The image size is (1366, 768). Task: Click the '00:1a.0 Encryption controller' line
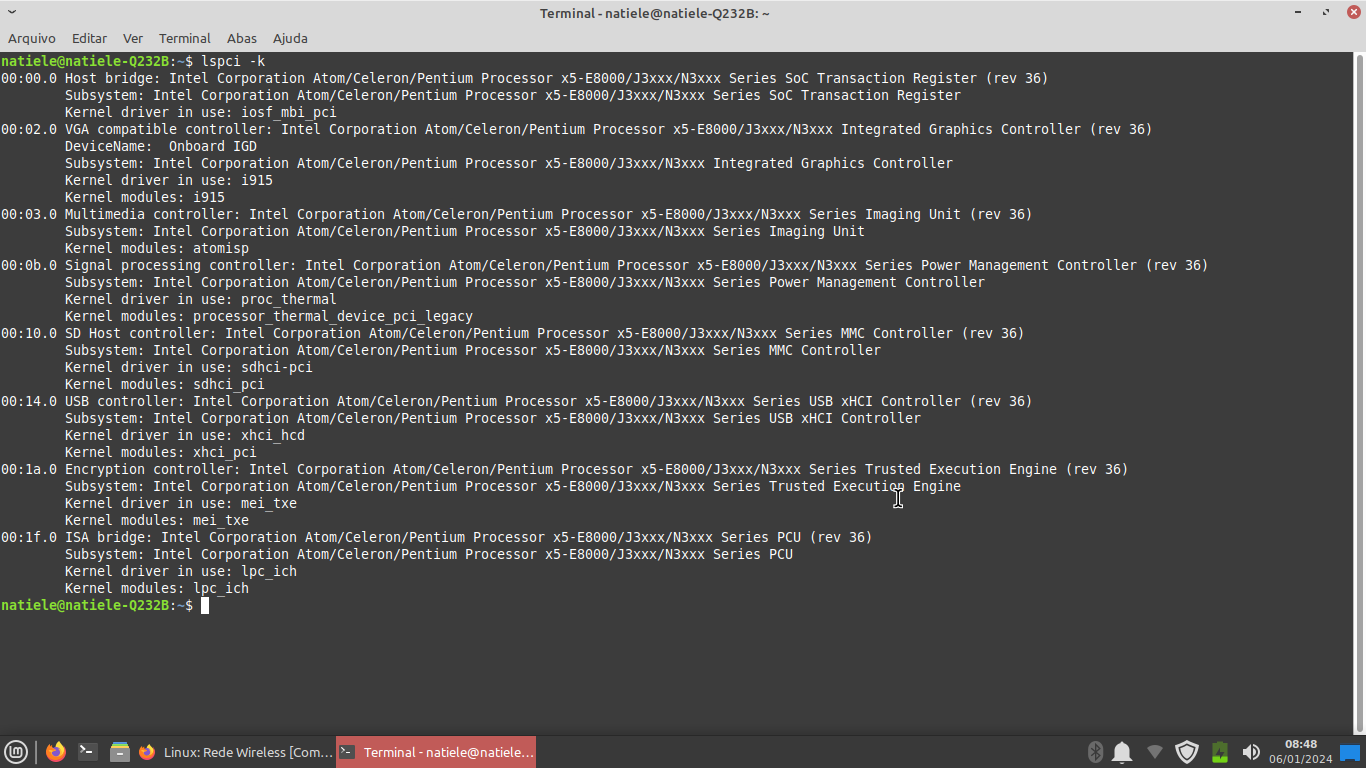(x=564, y=469)
